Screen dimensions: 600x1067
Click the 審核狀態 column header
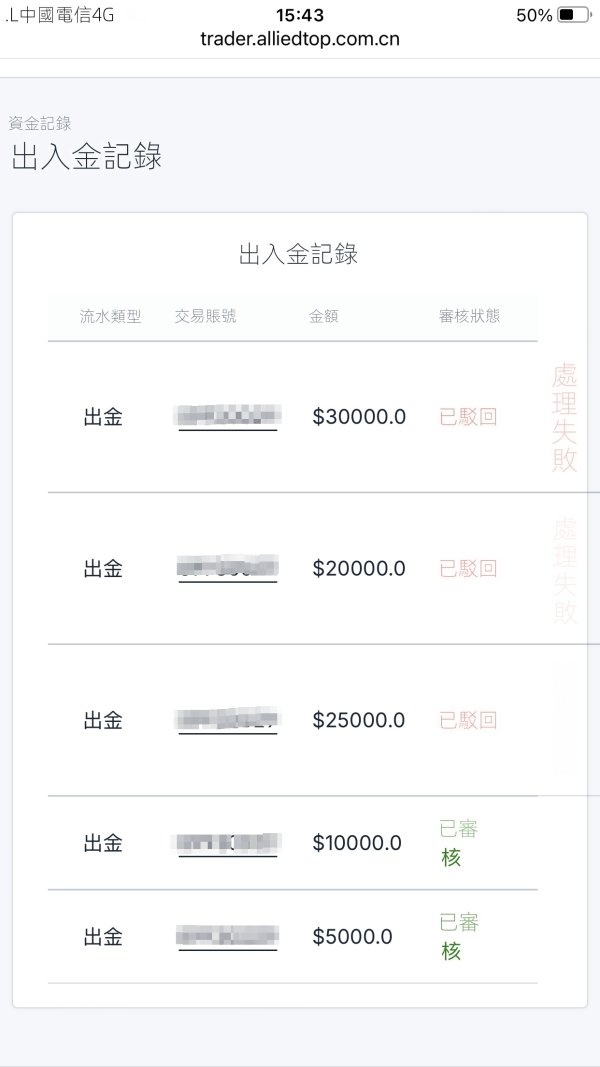(470, 316)
